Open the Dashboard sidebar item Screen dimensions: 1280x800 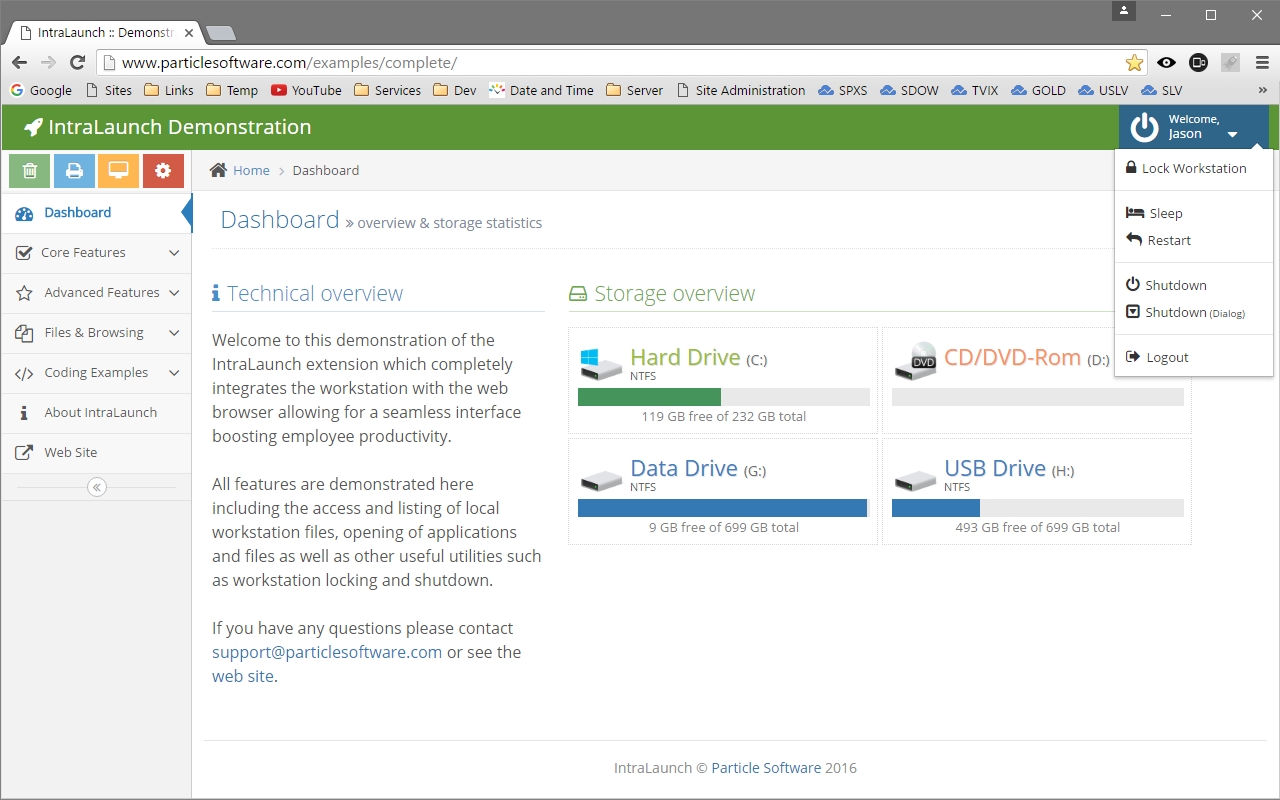click(x=96, y=213)
